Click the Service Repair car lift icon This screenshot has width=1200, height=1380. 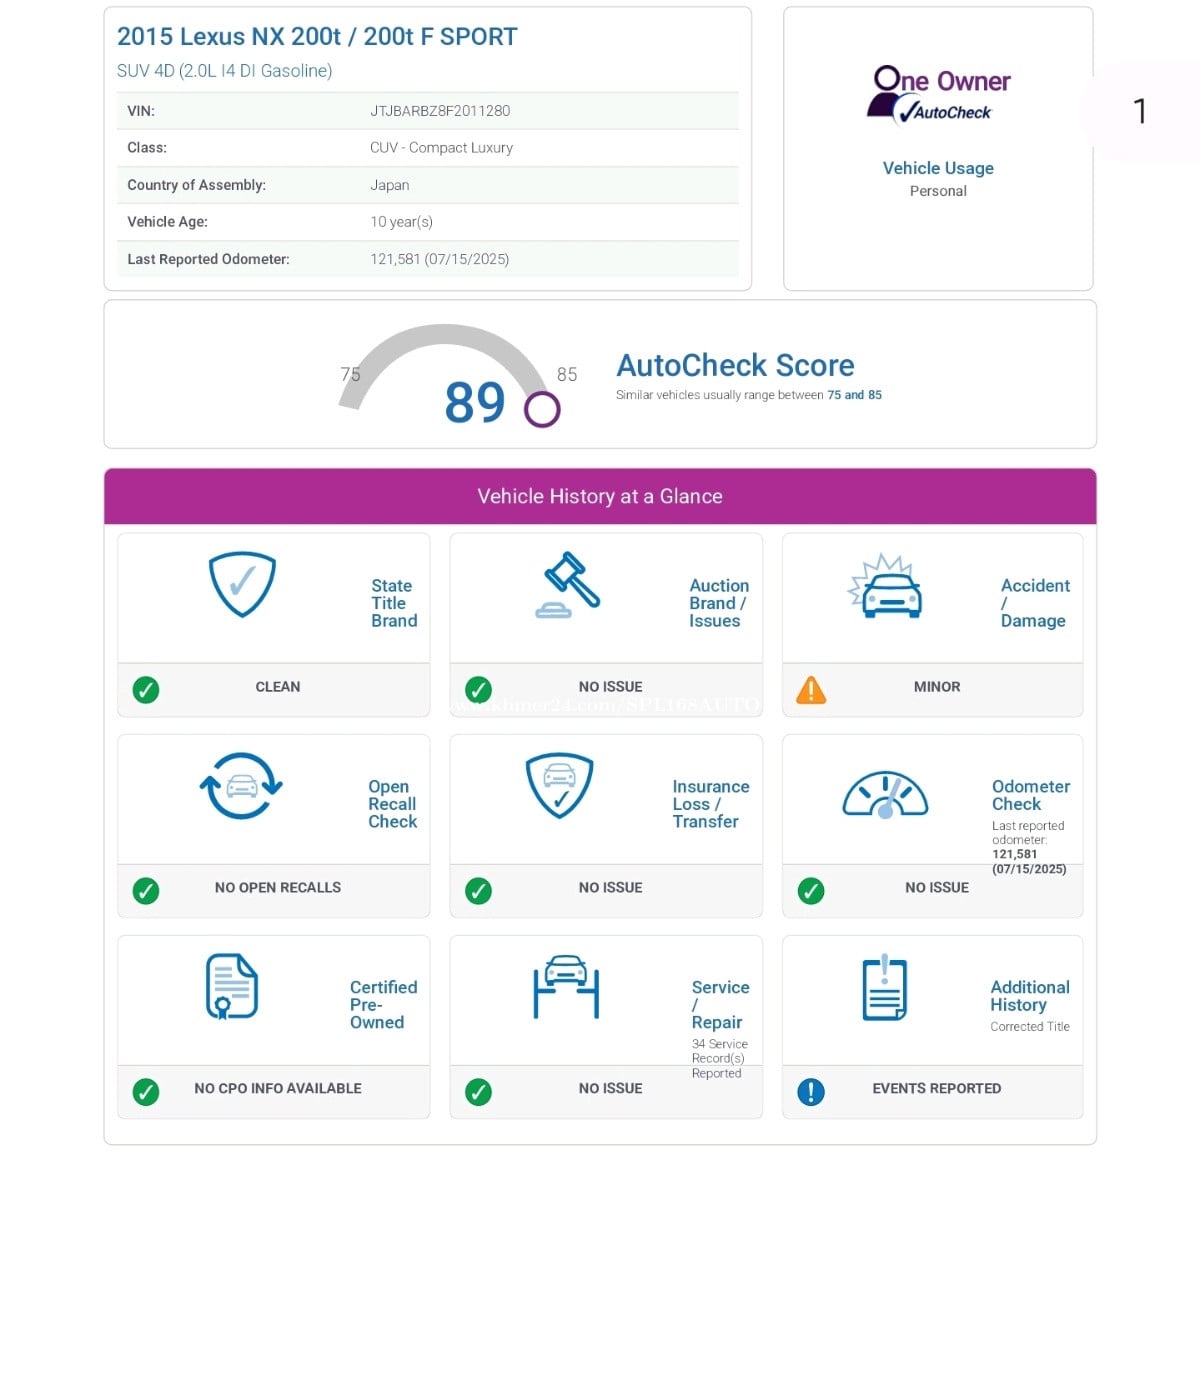pyautogui.click(x=566, y=986)
